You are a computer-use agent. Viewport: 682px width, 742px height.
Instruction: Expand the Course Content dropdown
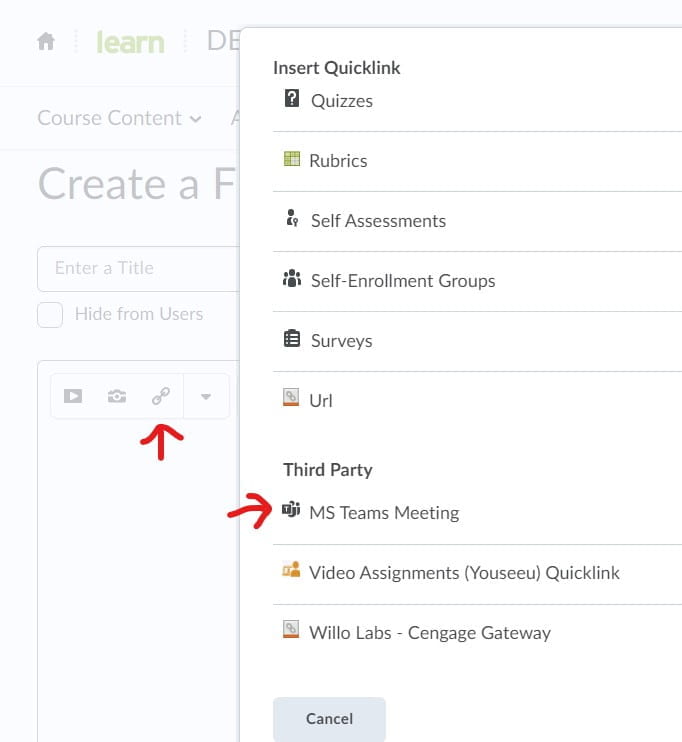coord(119,118)
